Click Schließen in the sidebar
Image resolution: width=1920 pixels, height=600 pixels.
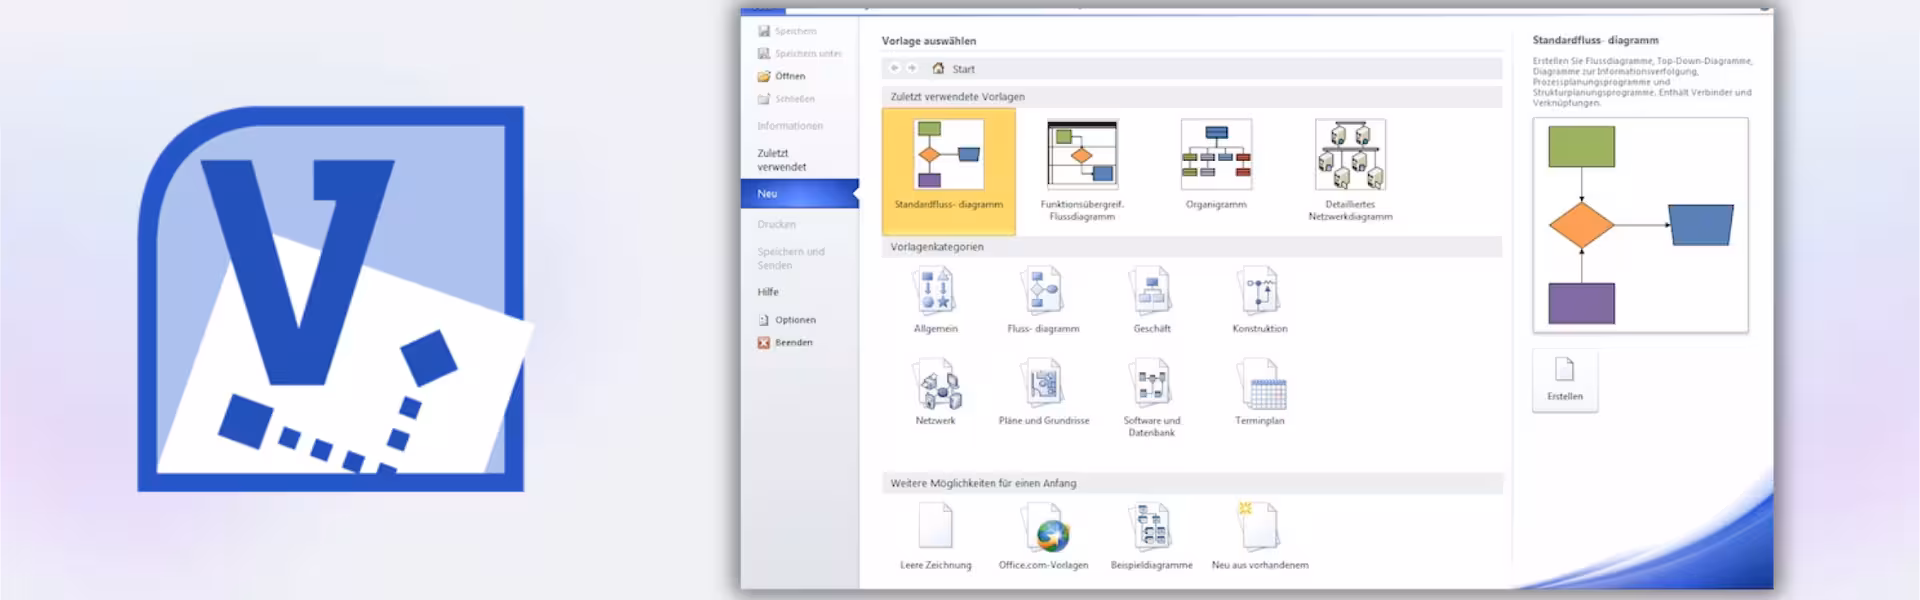tap(786, 99)
